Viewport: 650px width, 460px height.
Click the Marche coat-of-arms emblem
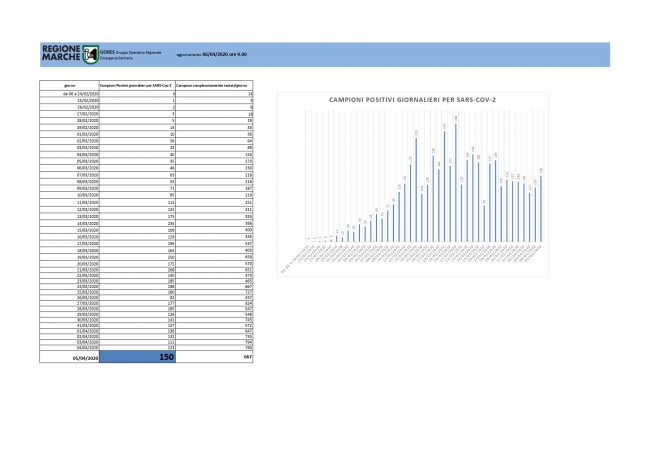[93, 54]
